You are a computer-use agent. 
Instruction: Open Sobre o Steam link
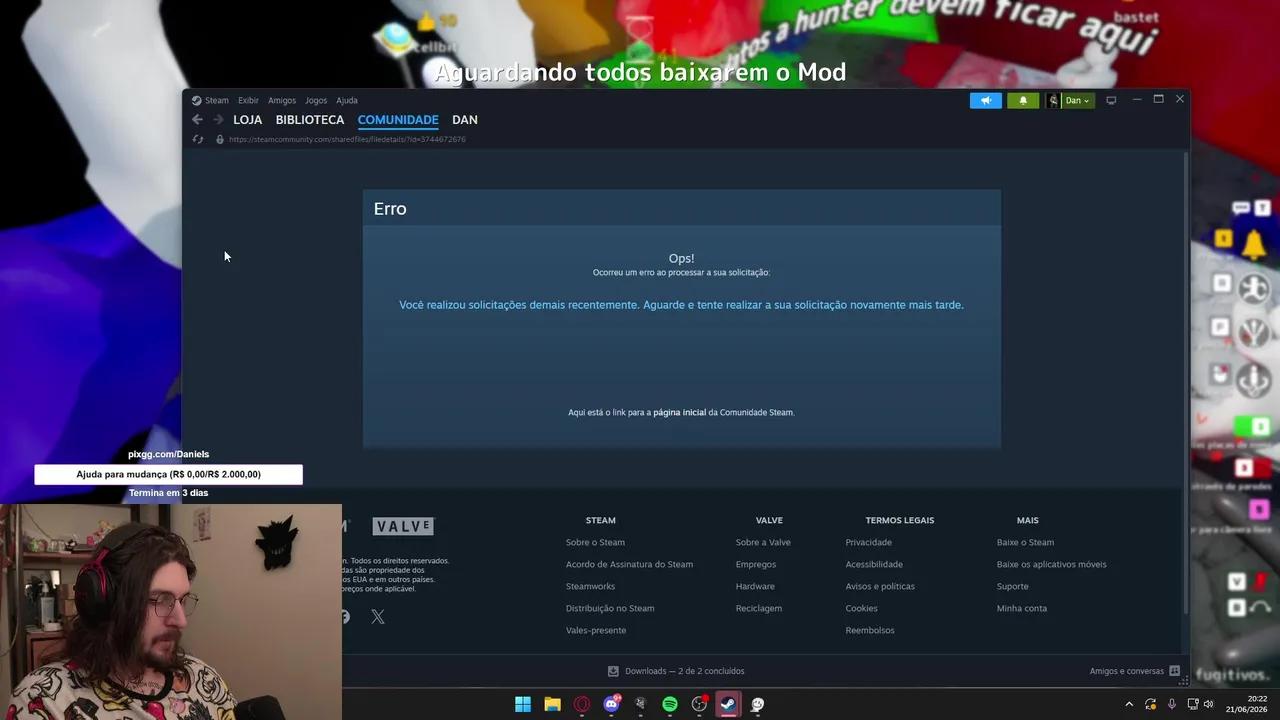[595, 542]
